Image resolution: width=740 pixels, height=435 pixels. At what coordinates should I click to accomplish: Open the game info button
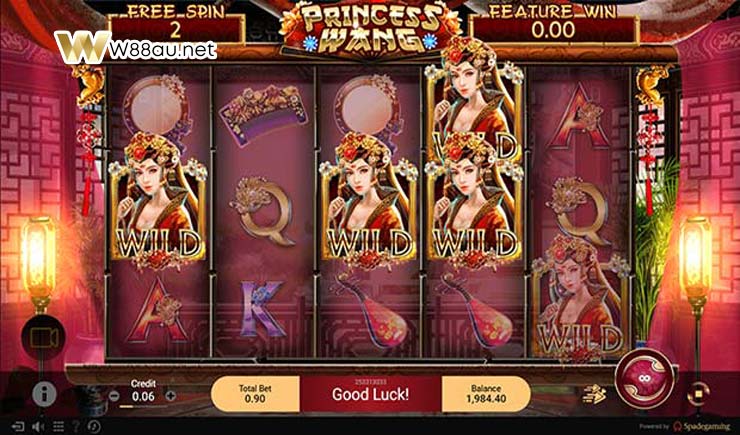(44, 394)
